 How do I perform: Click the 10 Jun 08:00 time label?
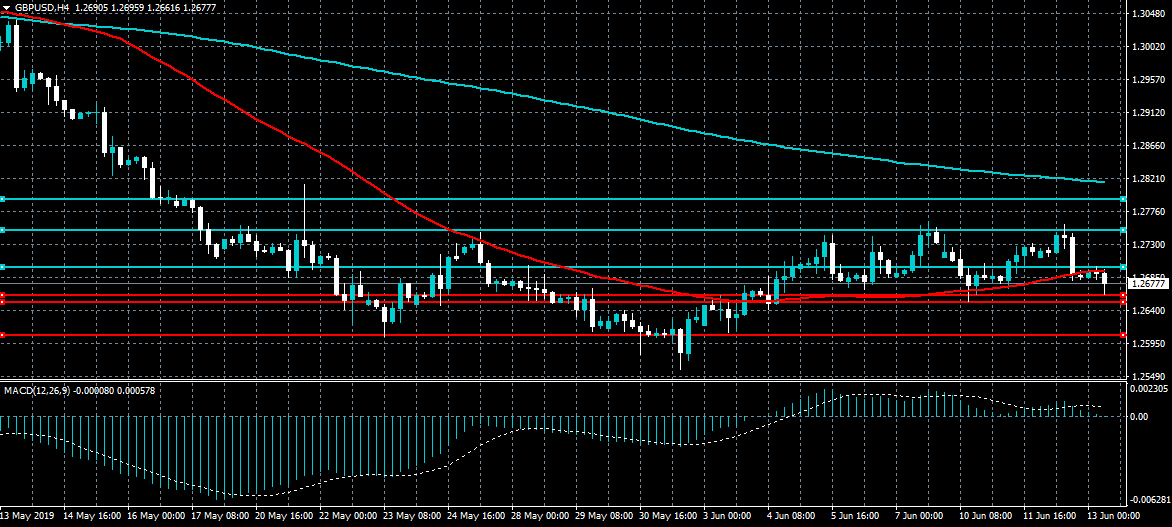(986, 516)
